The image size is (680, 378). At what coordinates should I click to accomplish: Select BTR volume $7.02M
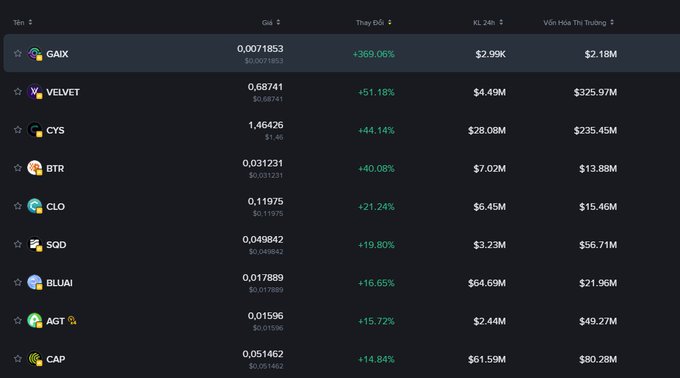(x=490, y=169)
